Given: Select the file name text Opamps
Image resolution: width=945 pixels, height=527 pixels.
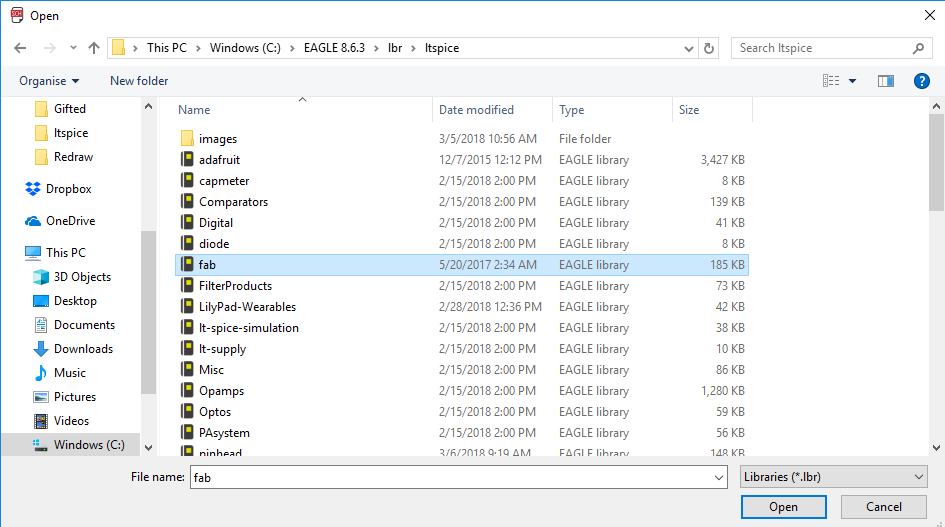Looking at the screenshot, I should [221, 391].
